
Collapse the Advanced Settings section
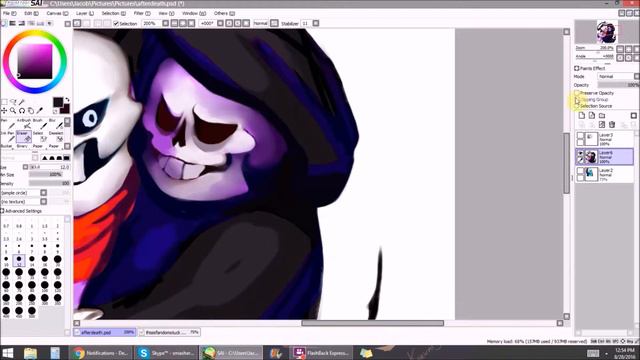pyautogui.click(x=3, y=211)
